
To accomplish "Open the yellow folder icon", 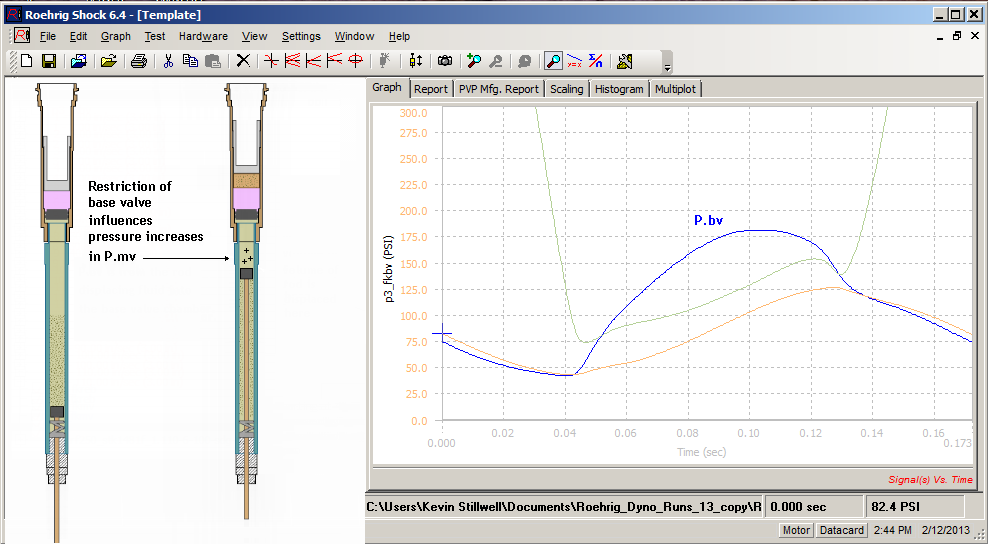I will [x=109, y=61].
